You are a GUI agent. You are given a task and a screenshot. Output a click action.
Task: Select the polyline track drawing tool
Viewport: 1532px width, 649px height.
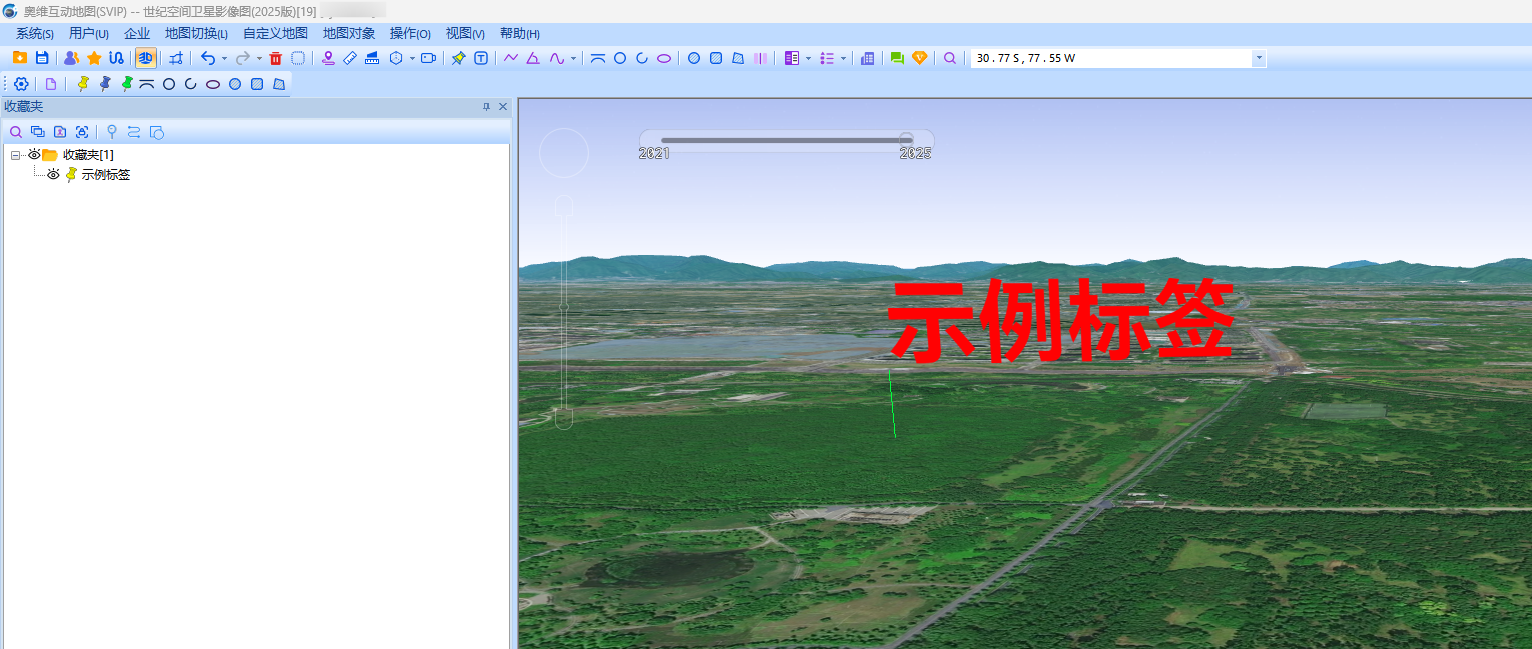pos(511,58)
